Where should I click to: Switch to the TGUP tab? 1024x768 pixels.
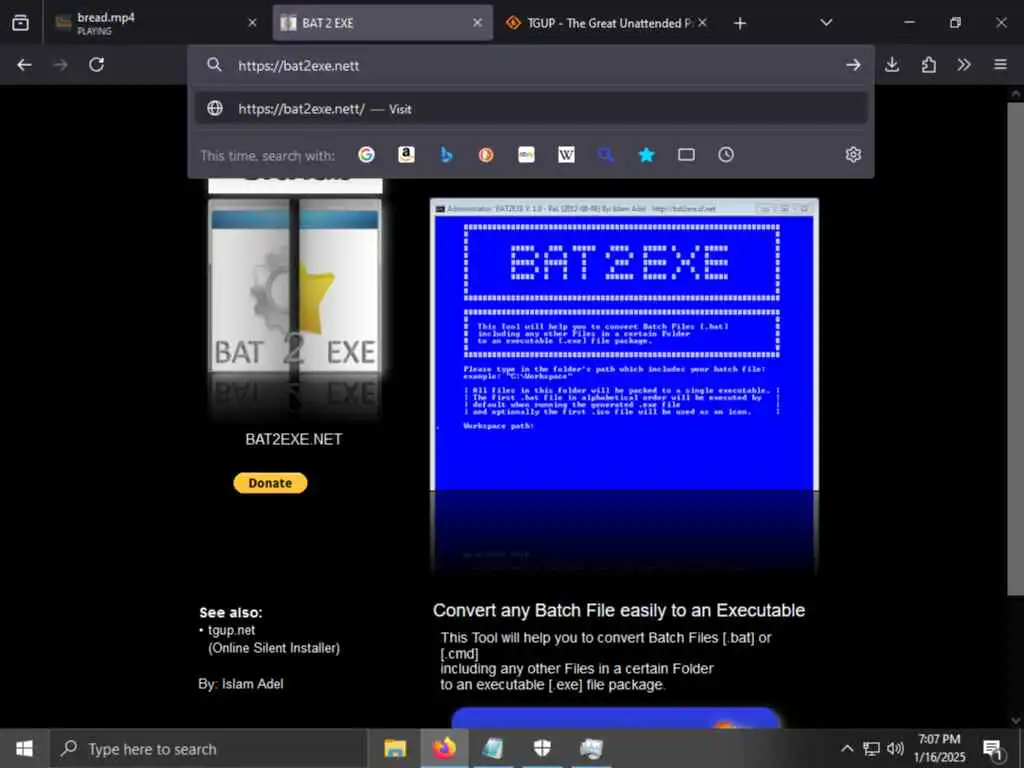pyautogui.click(x=605, y=23)
